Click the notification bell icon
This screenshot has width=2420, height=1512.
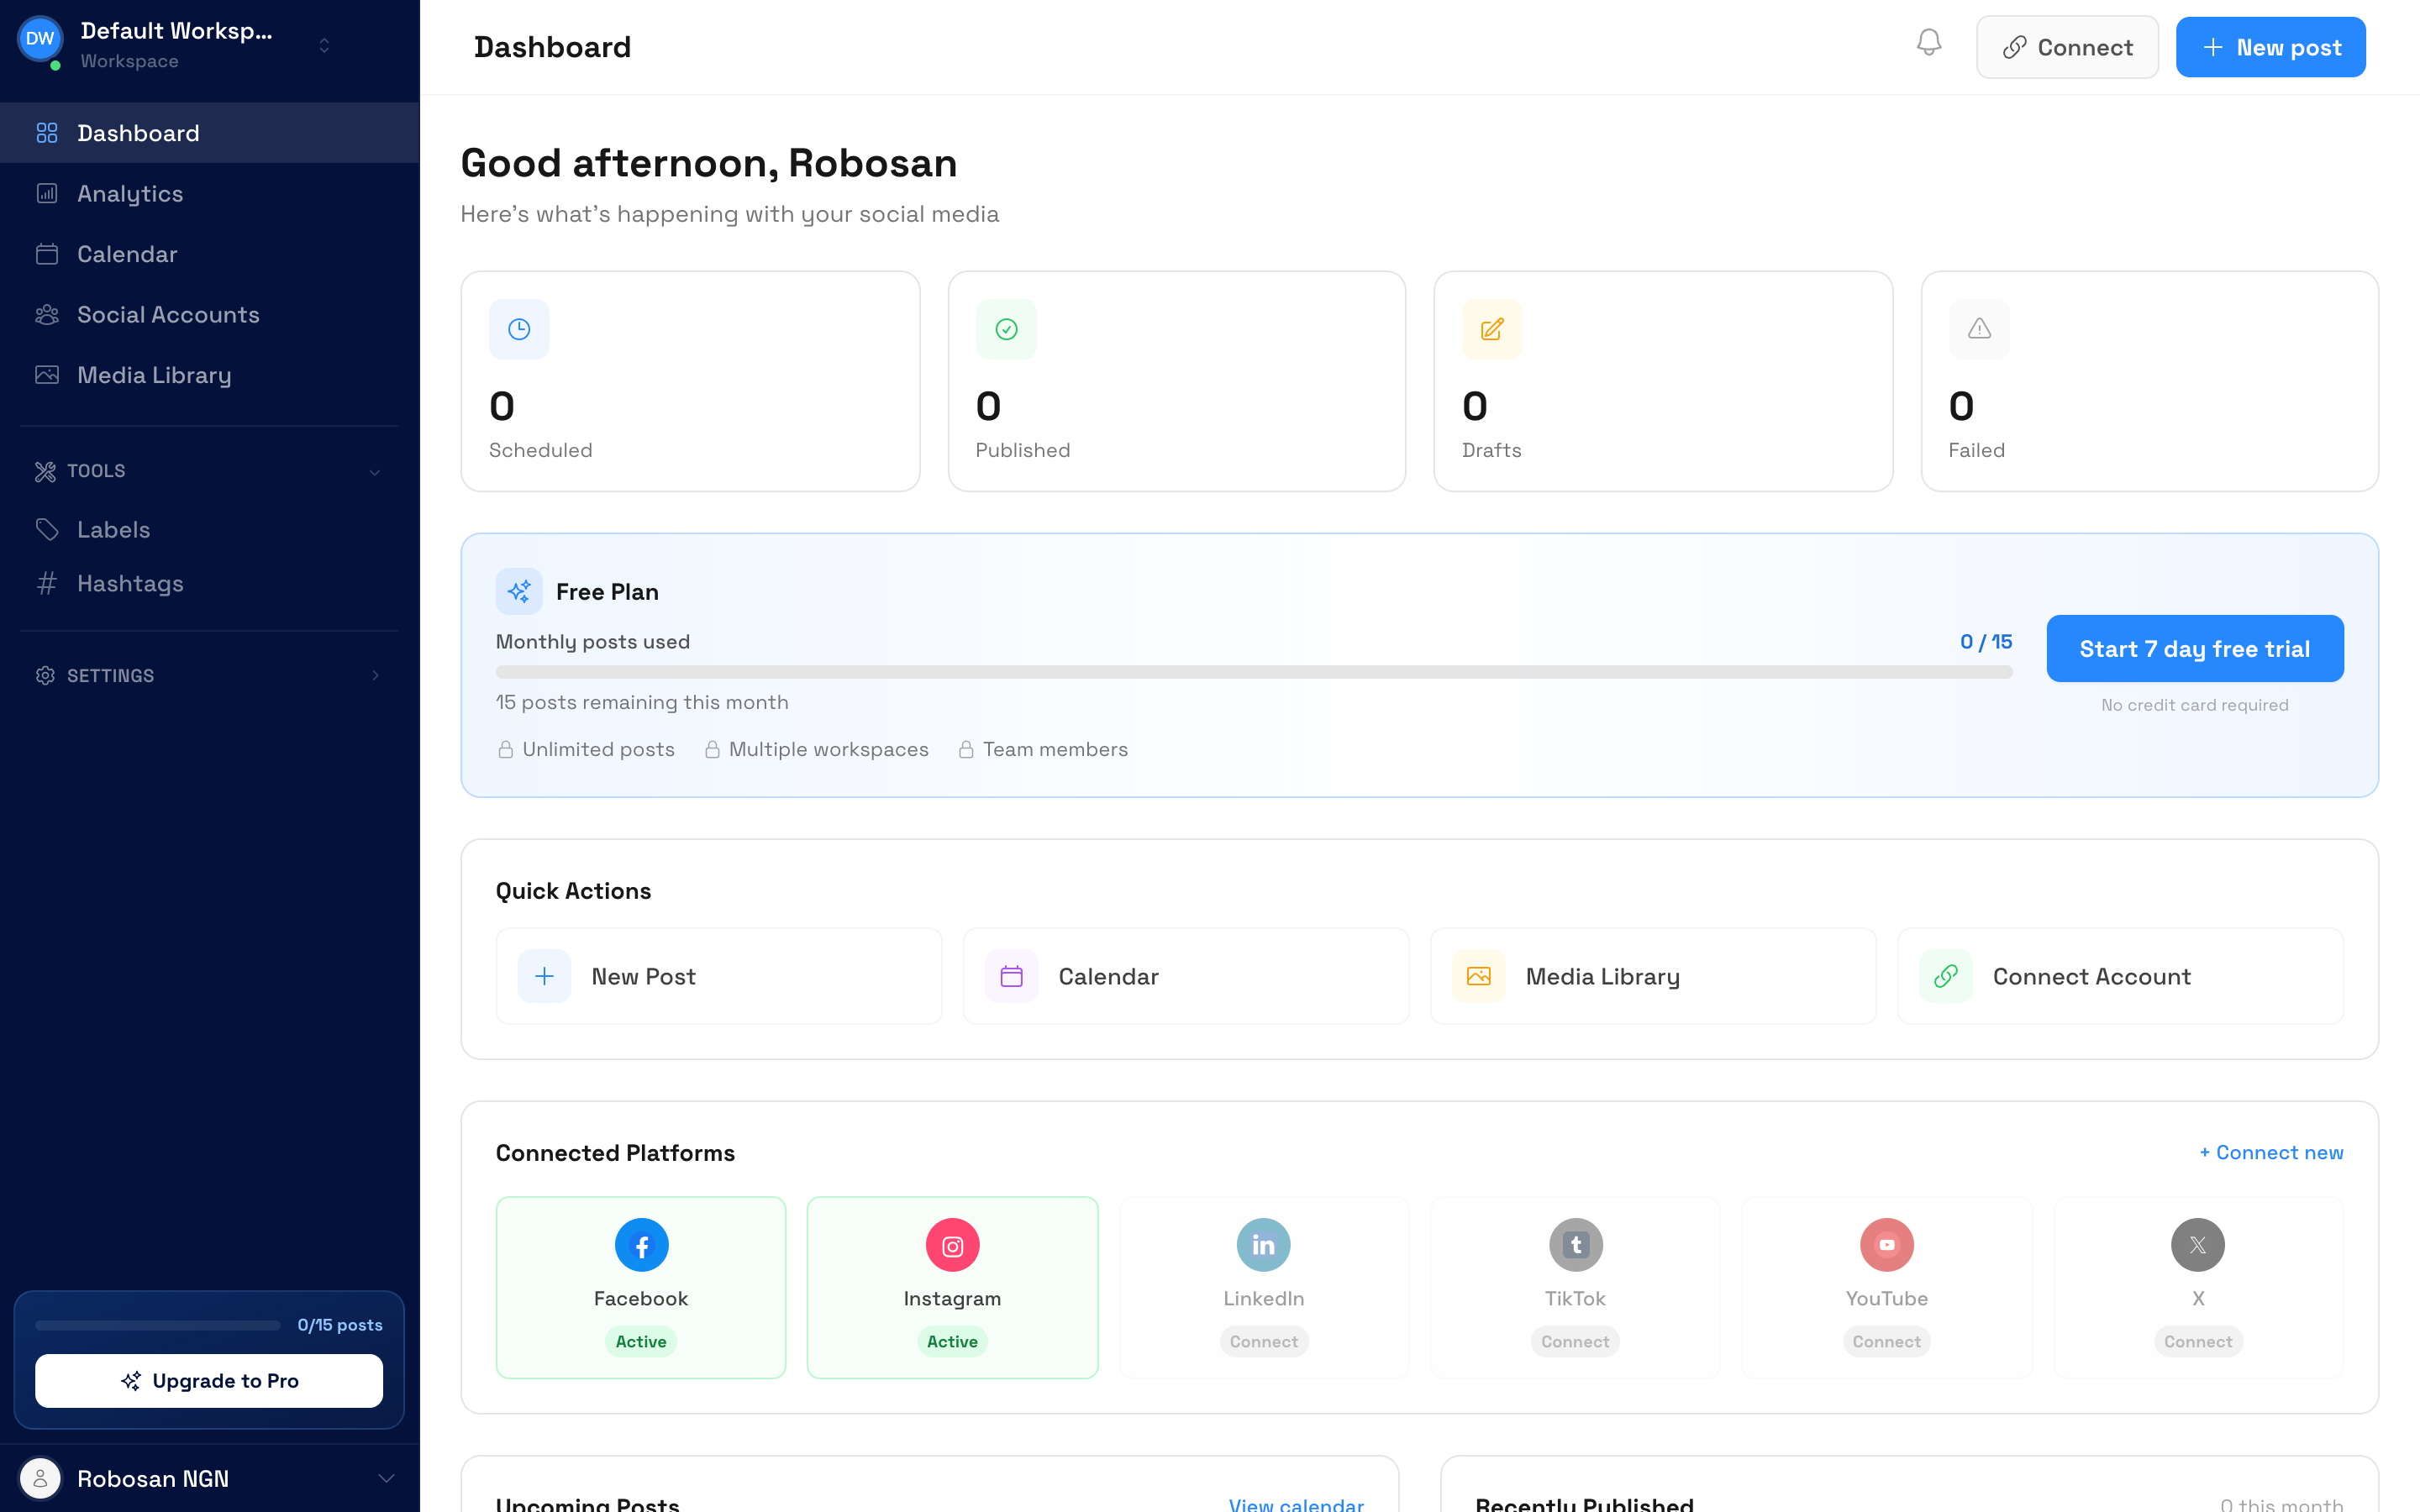click(x=1929, y=45)
